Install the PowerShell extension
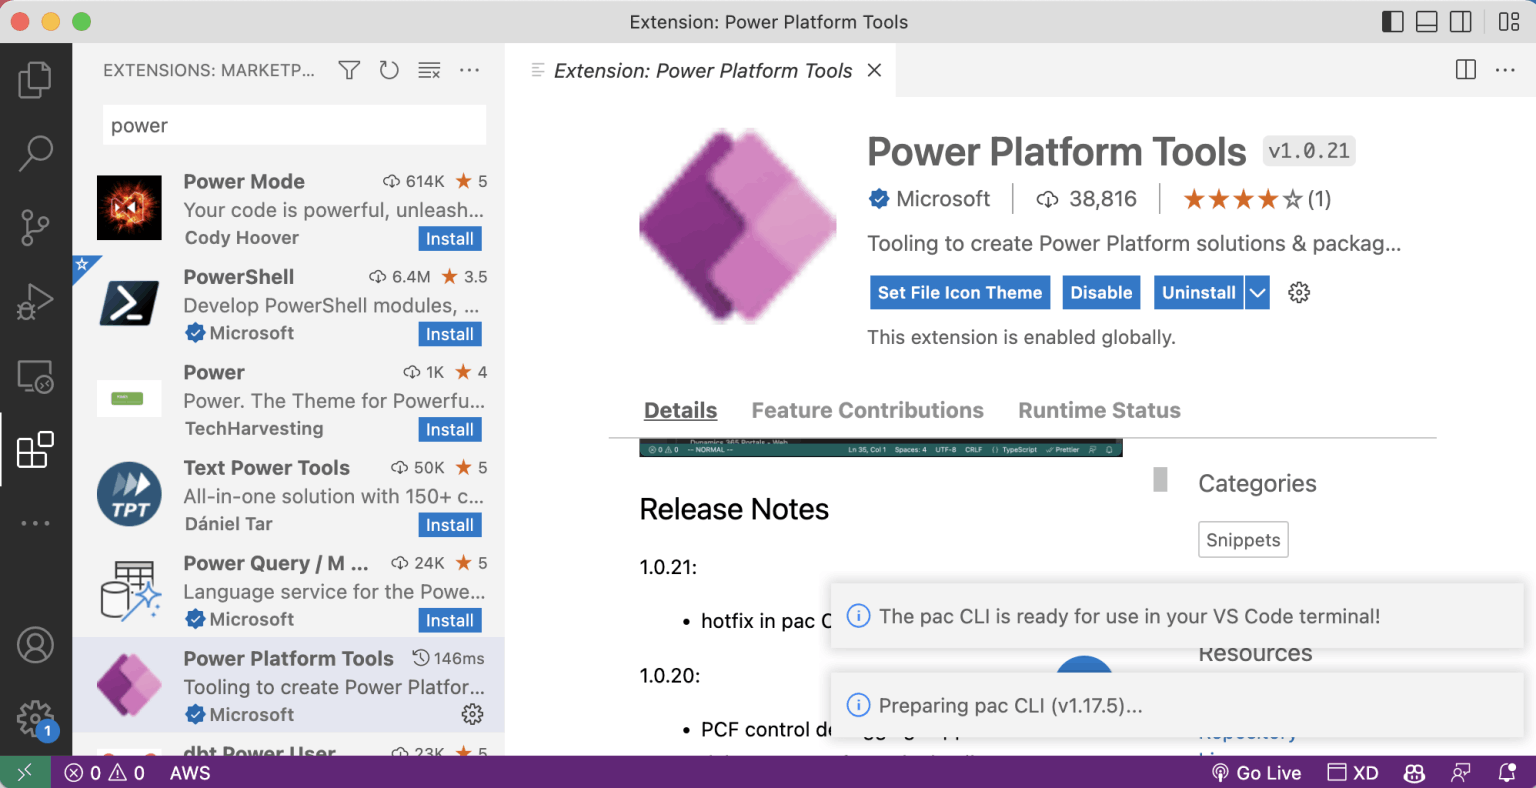Image resolution: width=1536 pixels, height=788 pixels. click(450, 334)
